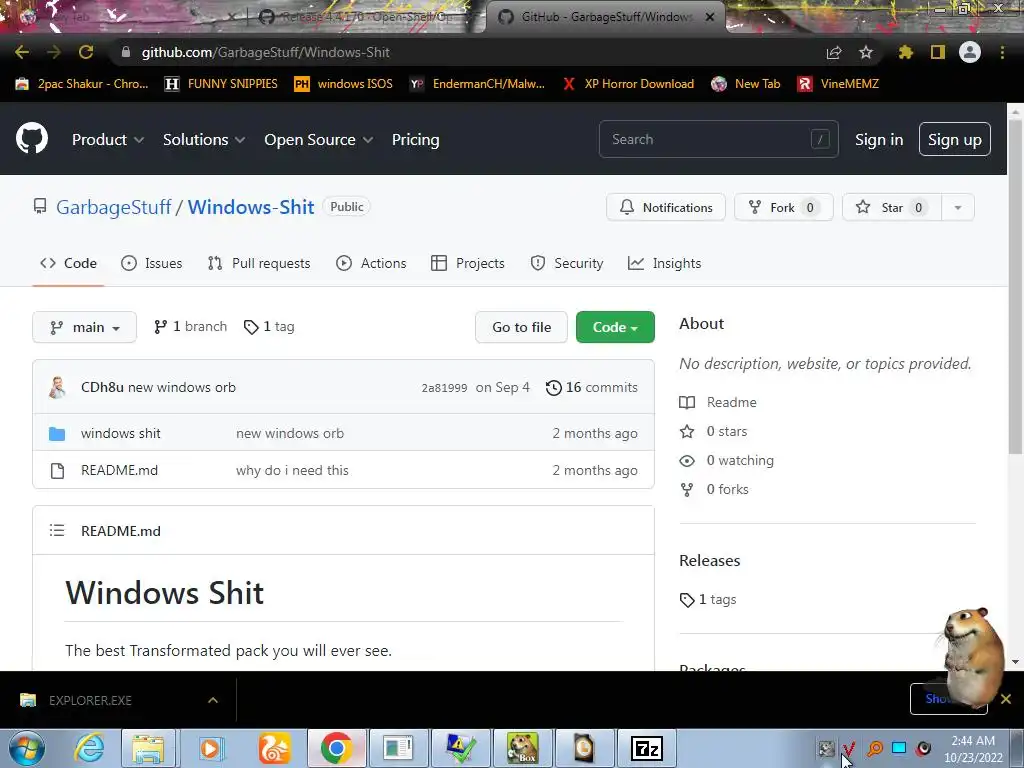Screen dimensions: 1024x768
Task: Open the main branch dropdown
Action: [x=84, y=327]
